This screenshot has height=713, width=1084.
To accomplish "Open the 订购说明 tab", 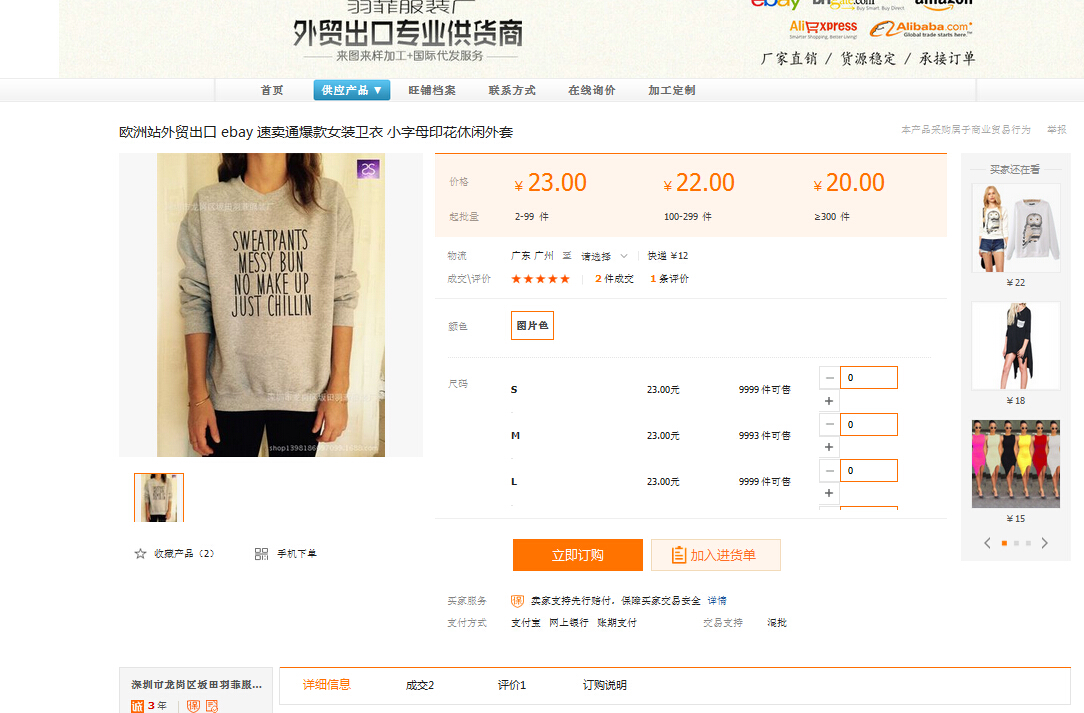I will (605, 685).
